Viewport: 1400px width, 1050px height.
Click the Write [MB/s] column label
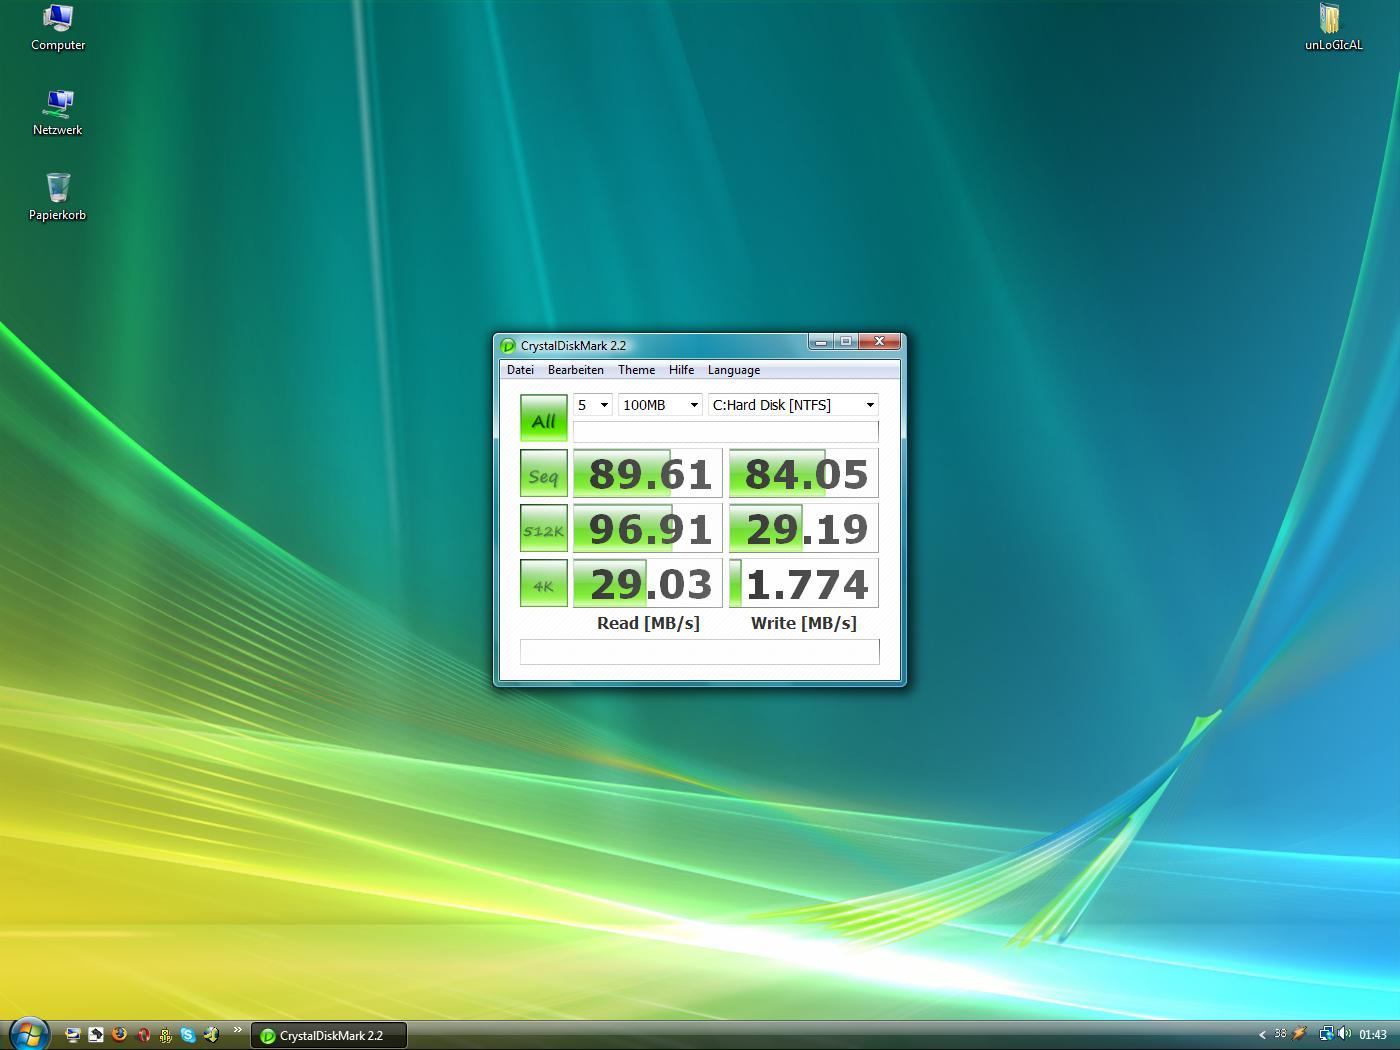(x=804, y=623)
